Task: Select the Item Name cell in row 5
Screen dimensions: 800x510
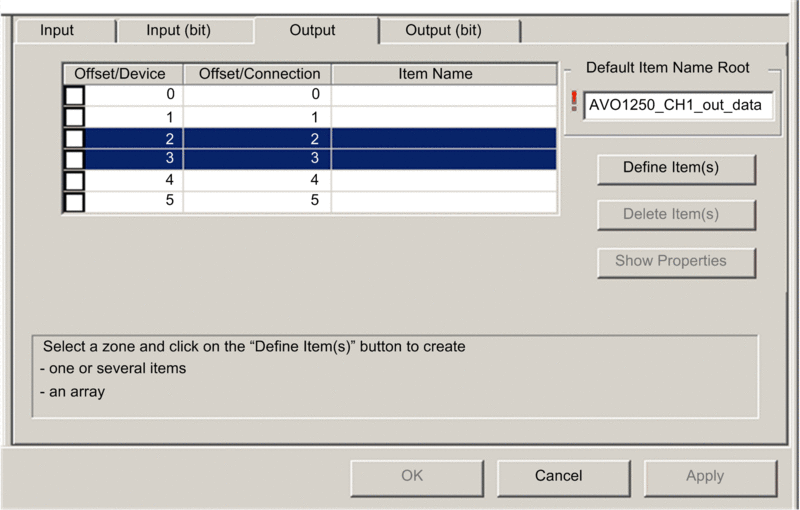Action: [443, 201]
